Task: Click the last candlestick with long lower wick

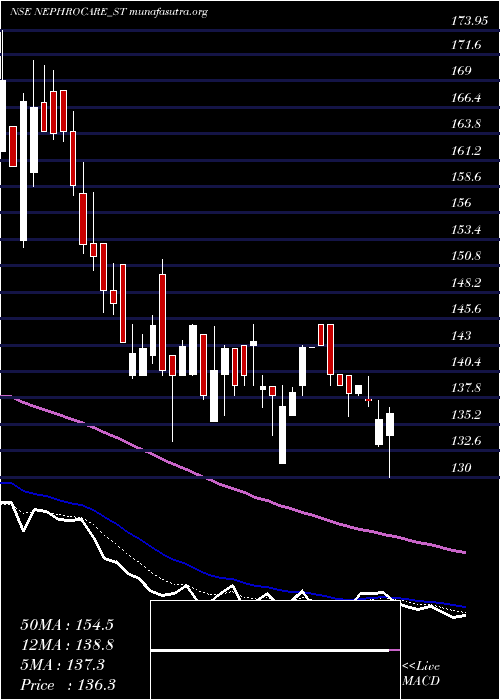Action: (x=390, y=442)
